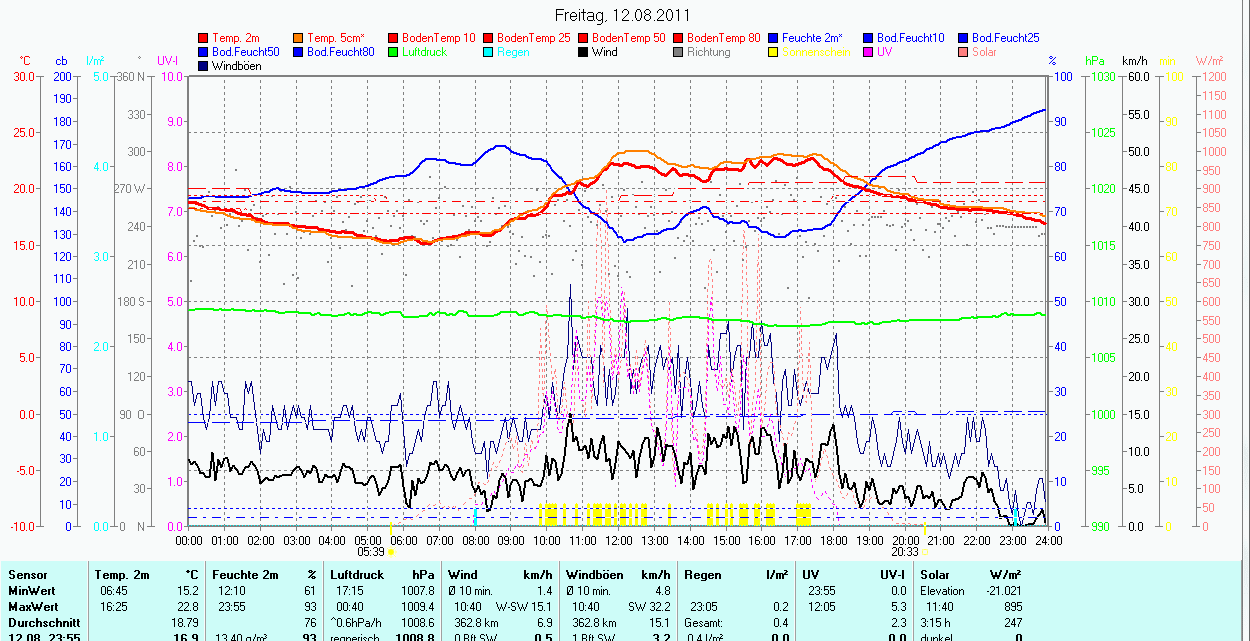The height and width of the screenshot is (641, 1250).
Task: Click the Temp. 2m table column header
Action: coord(122,575)
